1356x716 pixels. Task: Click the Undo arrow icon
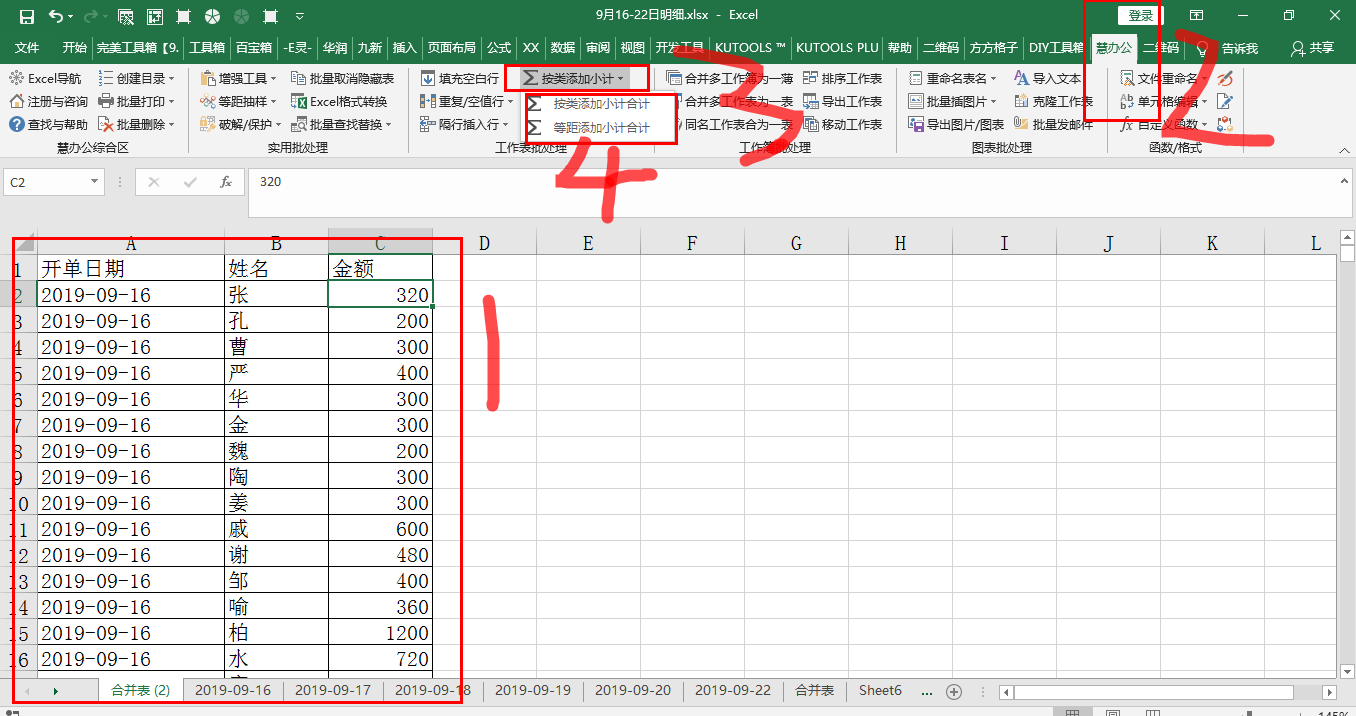point(57,16)
